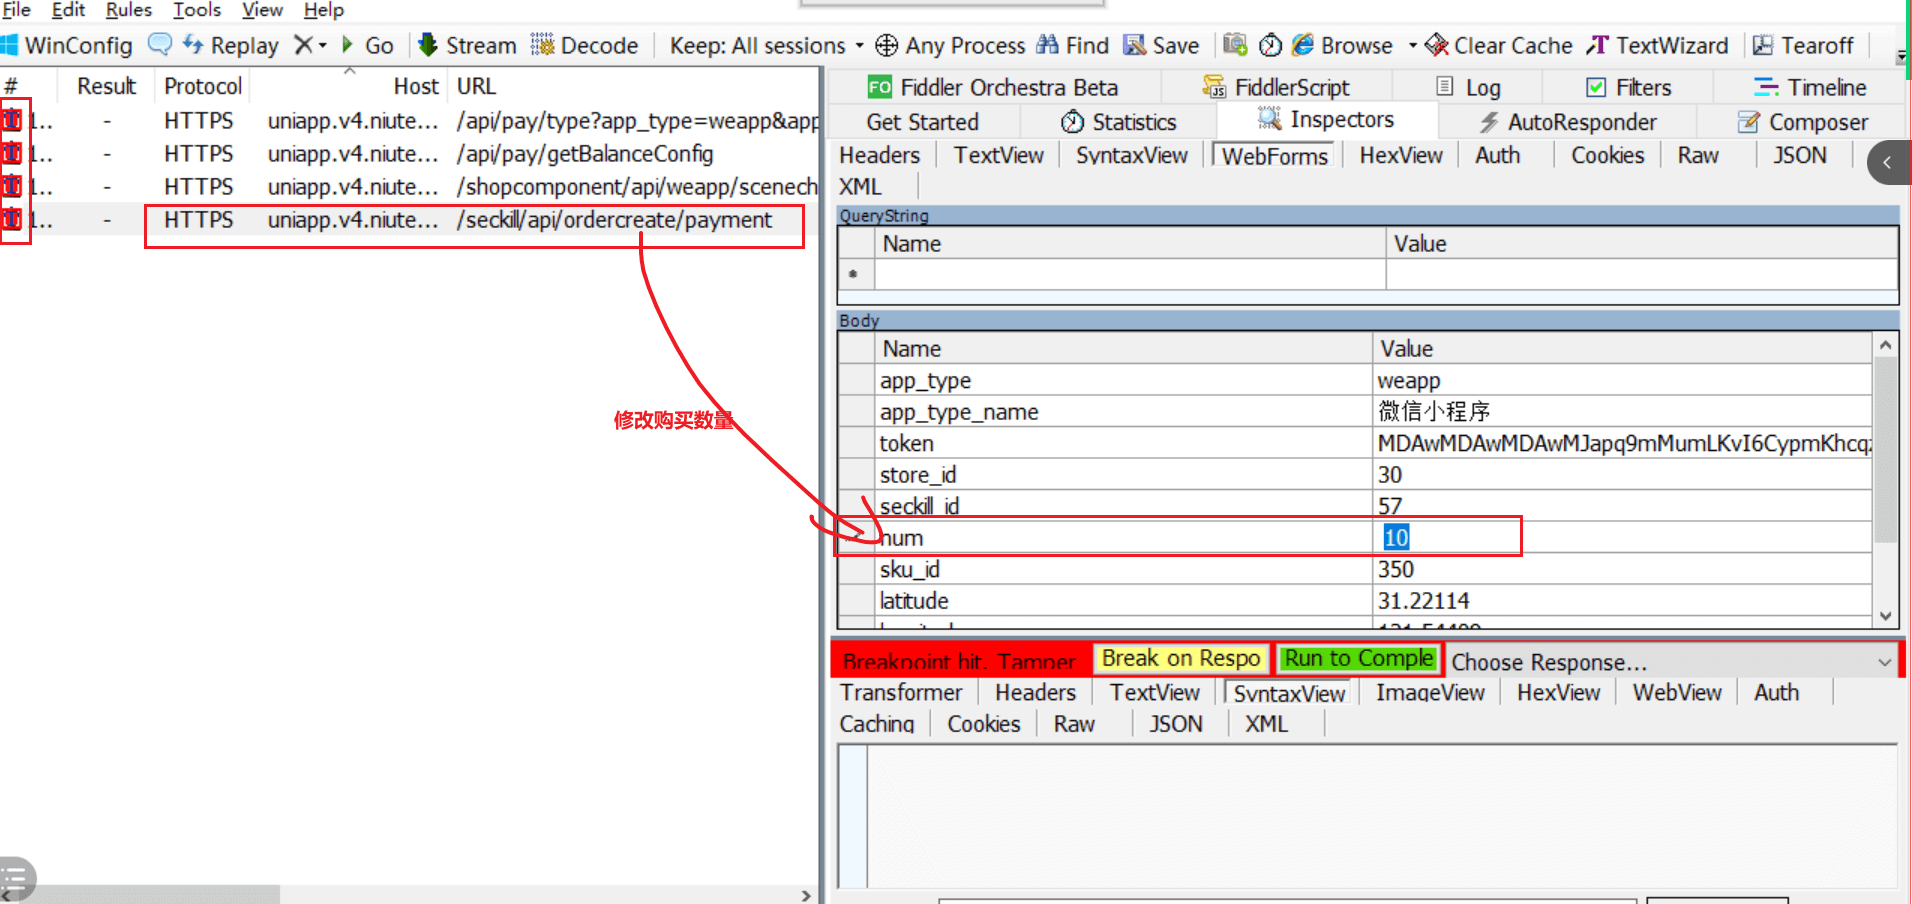The width and height of the screenshot is (1912, 904).
Task: Replay the selected session
Action: point(231,46)
